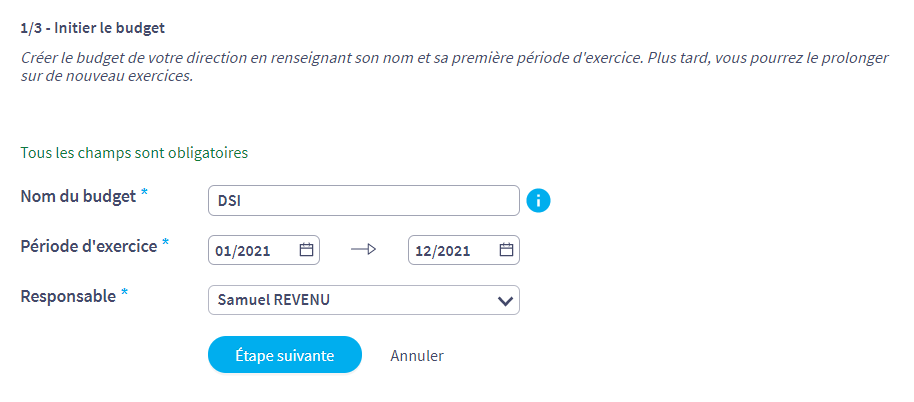Click the asterisk next to Nom du budget
The height and width of the screenshot is (402, 914).
[x=144, y=195]
